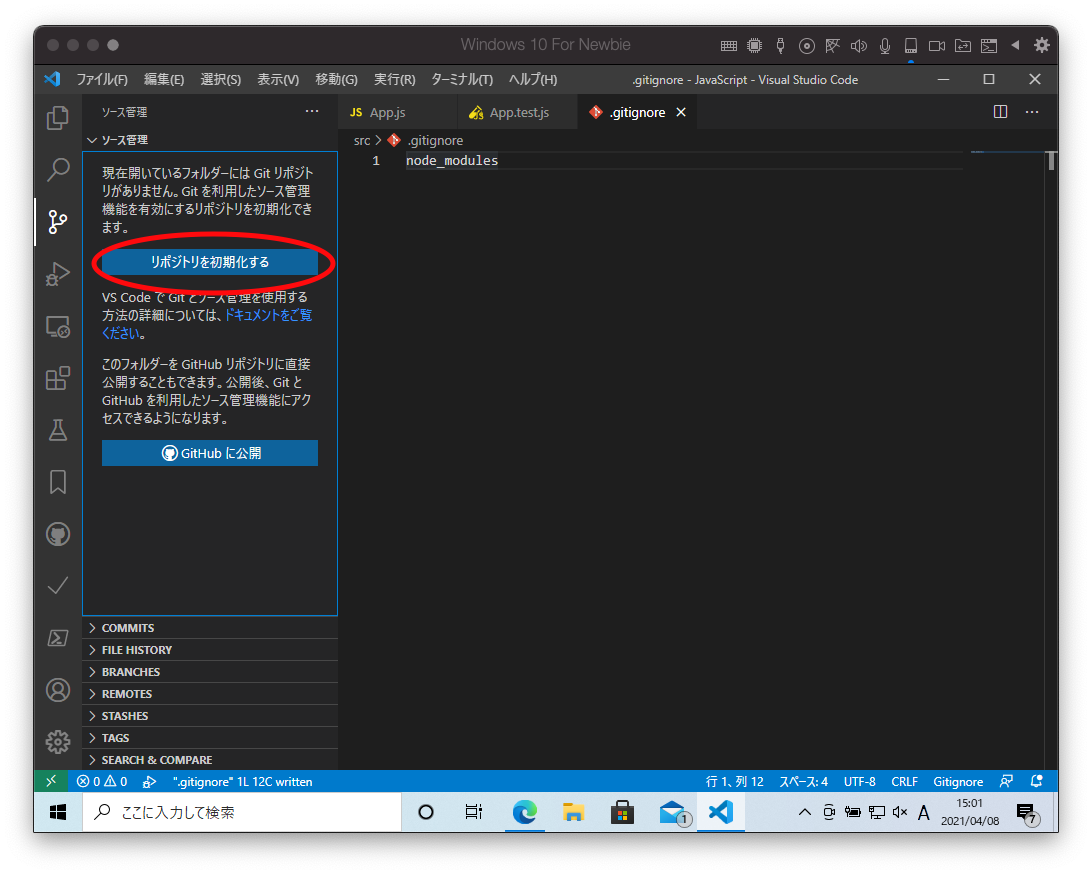Open the Extensions view

(58, 378)
